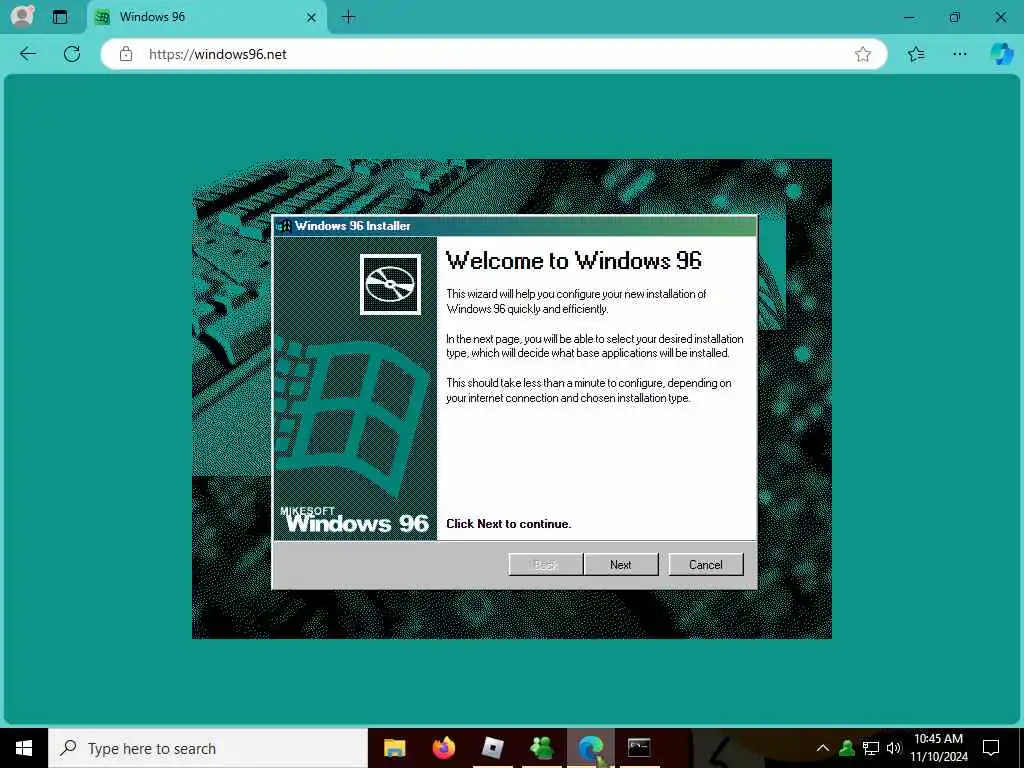1024x768 pixels.
Task: Open File Explorer from the taskbar
Action: click(394, 748)
